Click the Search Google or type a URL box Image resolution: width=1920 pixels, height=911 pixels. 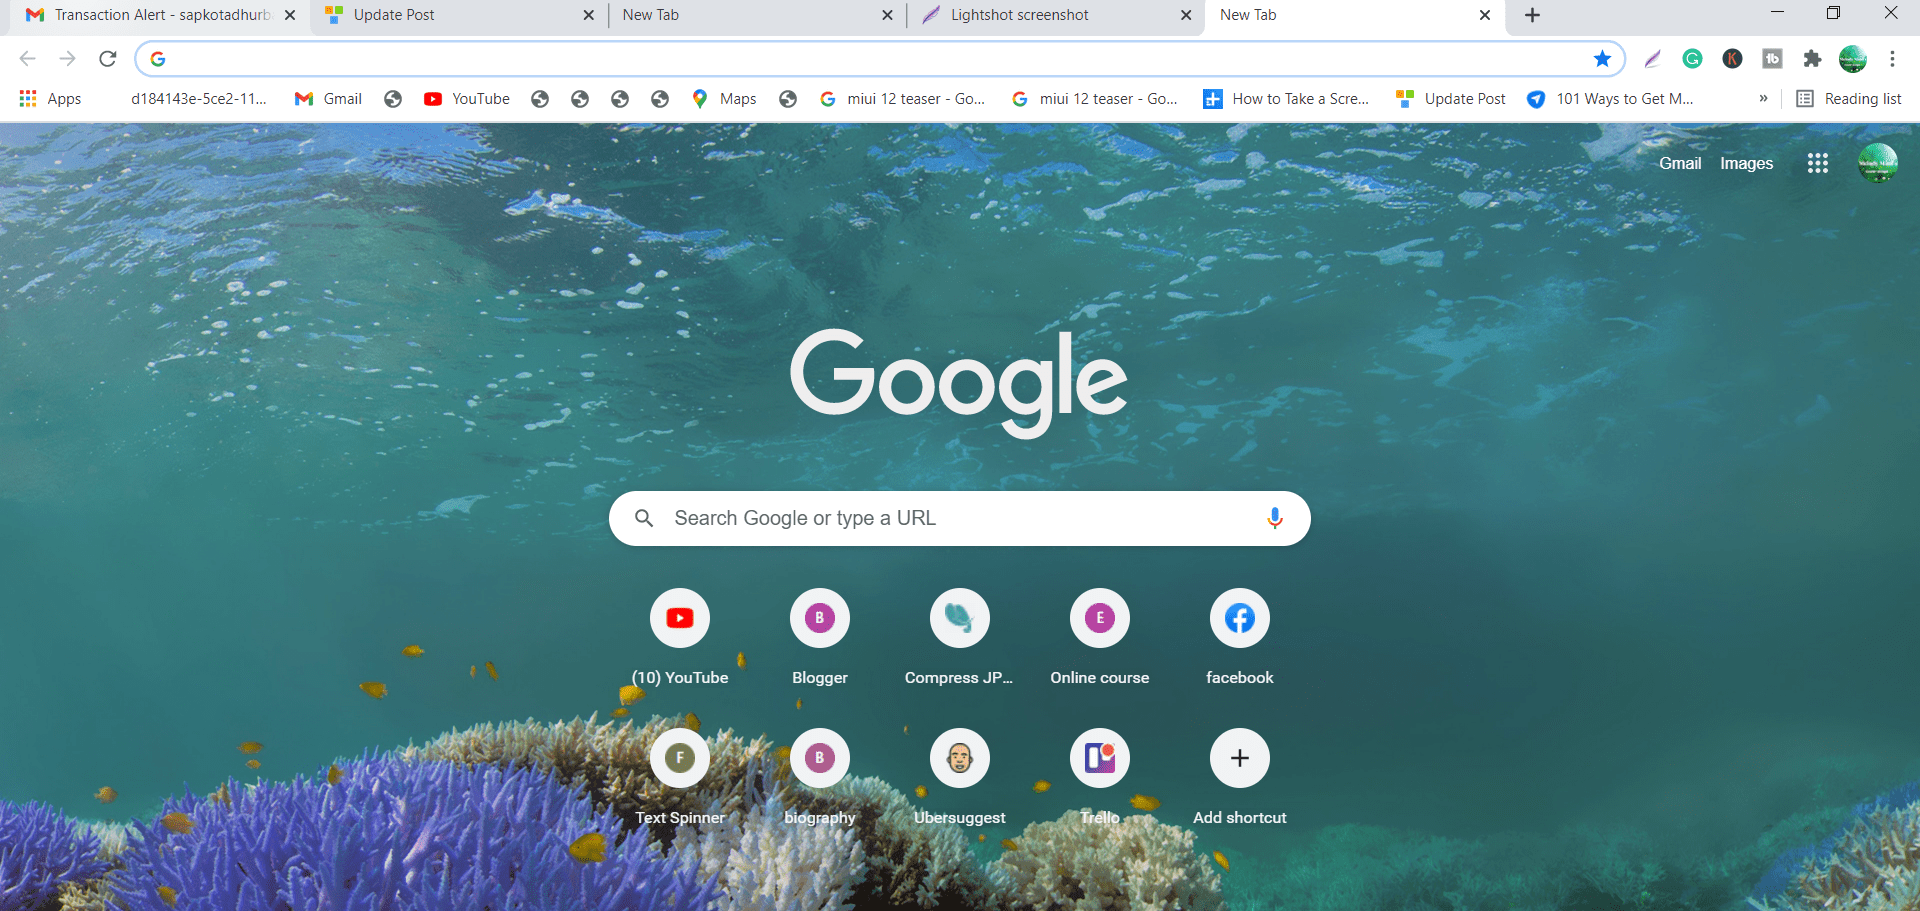click(960, 518)
